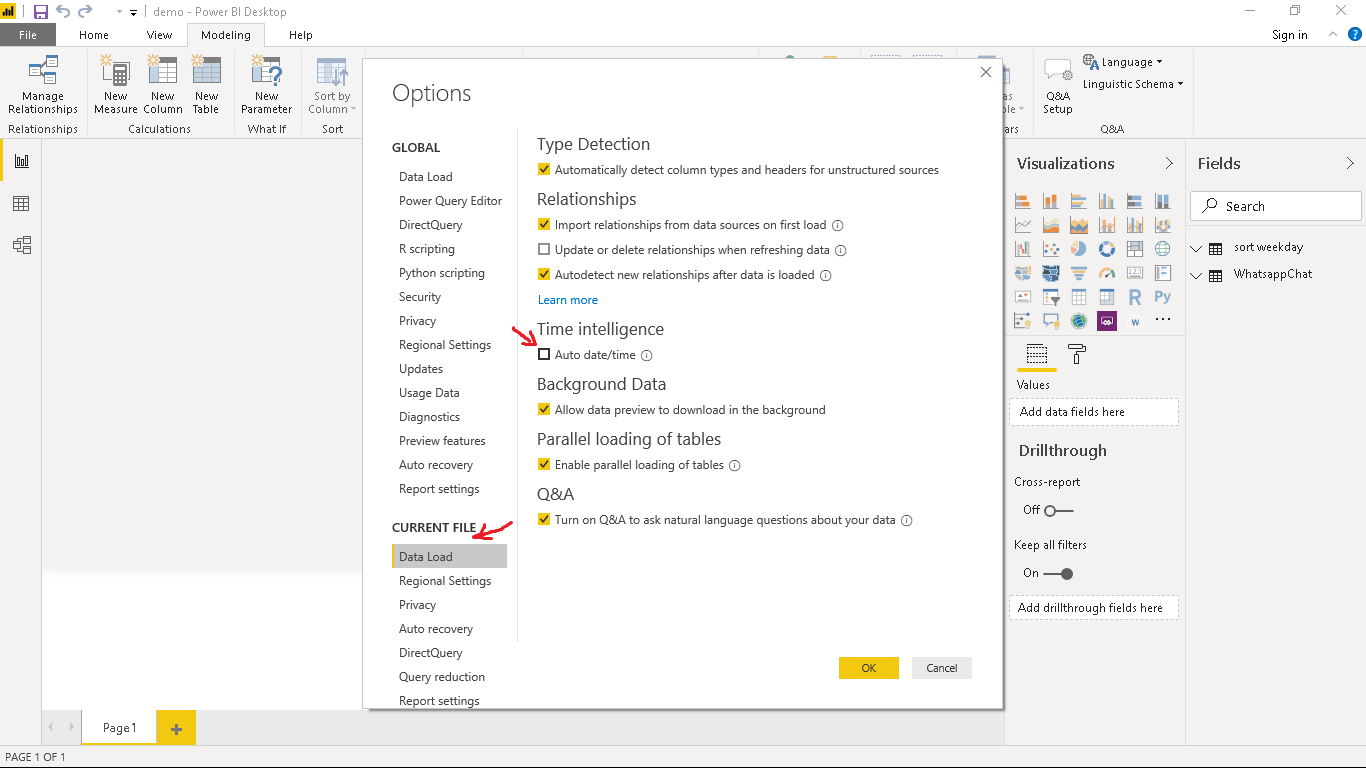1366x768 pixels.
Task: Open the Language dropdown in ribbon
Action: pos(1122,62)
